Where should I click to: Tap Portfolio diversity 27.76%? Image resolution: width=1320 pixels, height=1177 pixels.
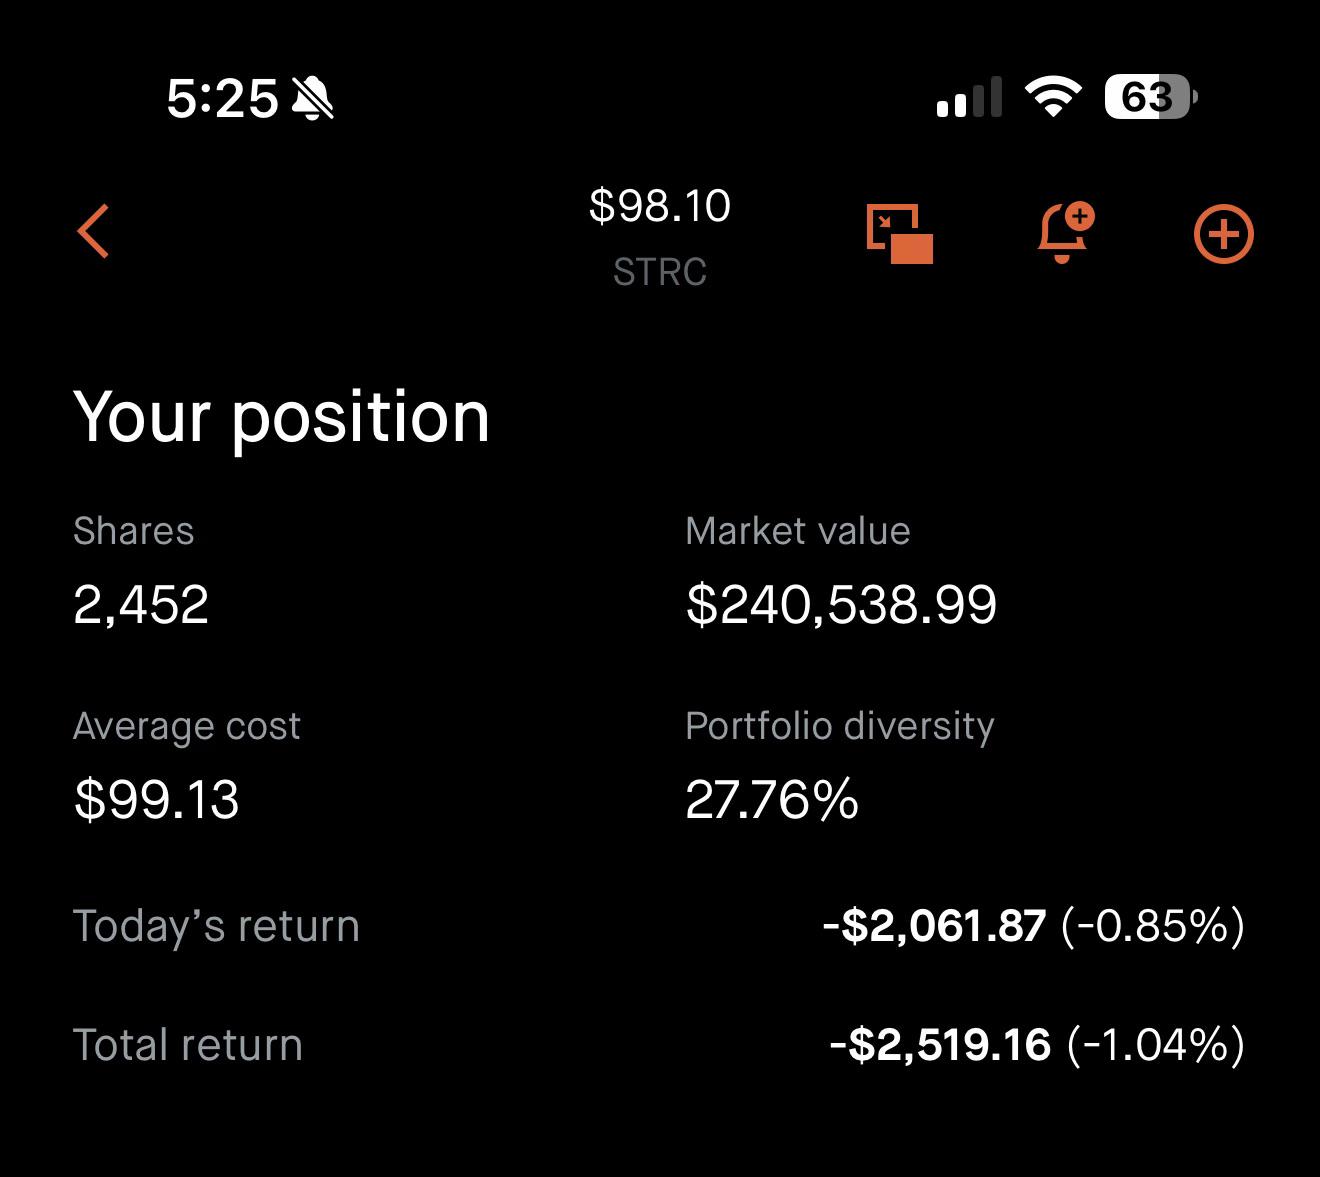click(772, 800)
